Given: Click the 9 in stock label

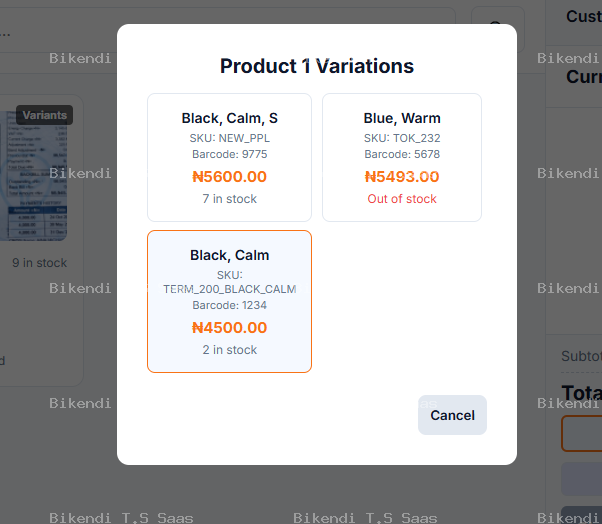Looking at the screenshot, I should coord(40,263).
